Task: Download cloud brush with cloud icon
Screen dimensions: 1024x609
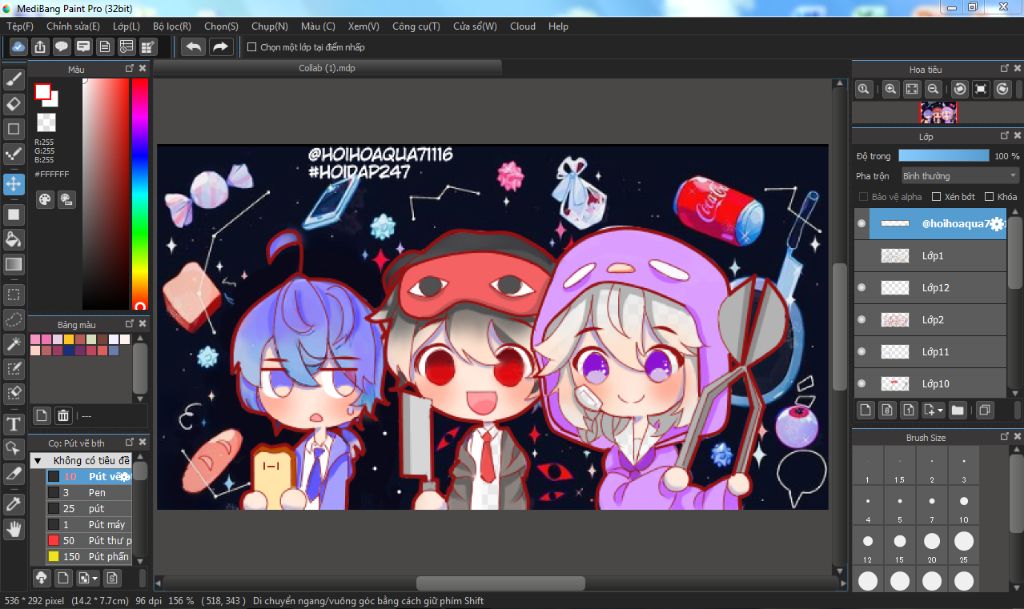Action: [x=41, y=578]
